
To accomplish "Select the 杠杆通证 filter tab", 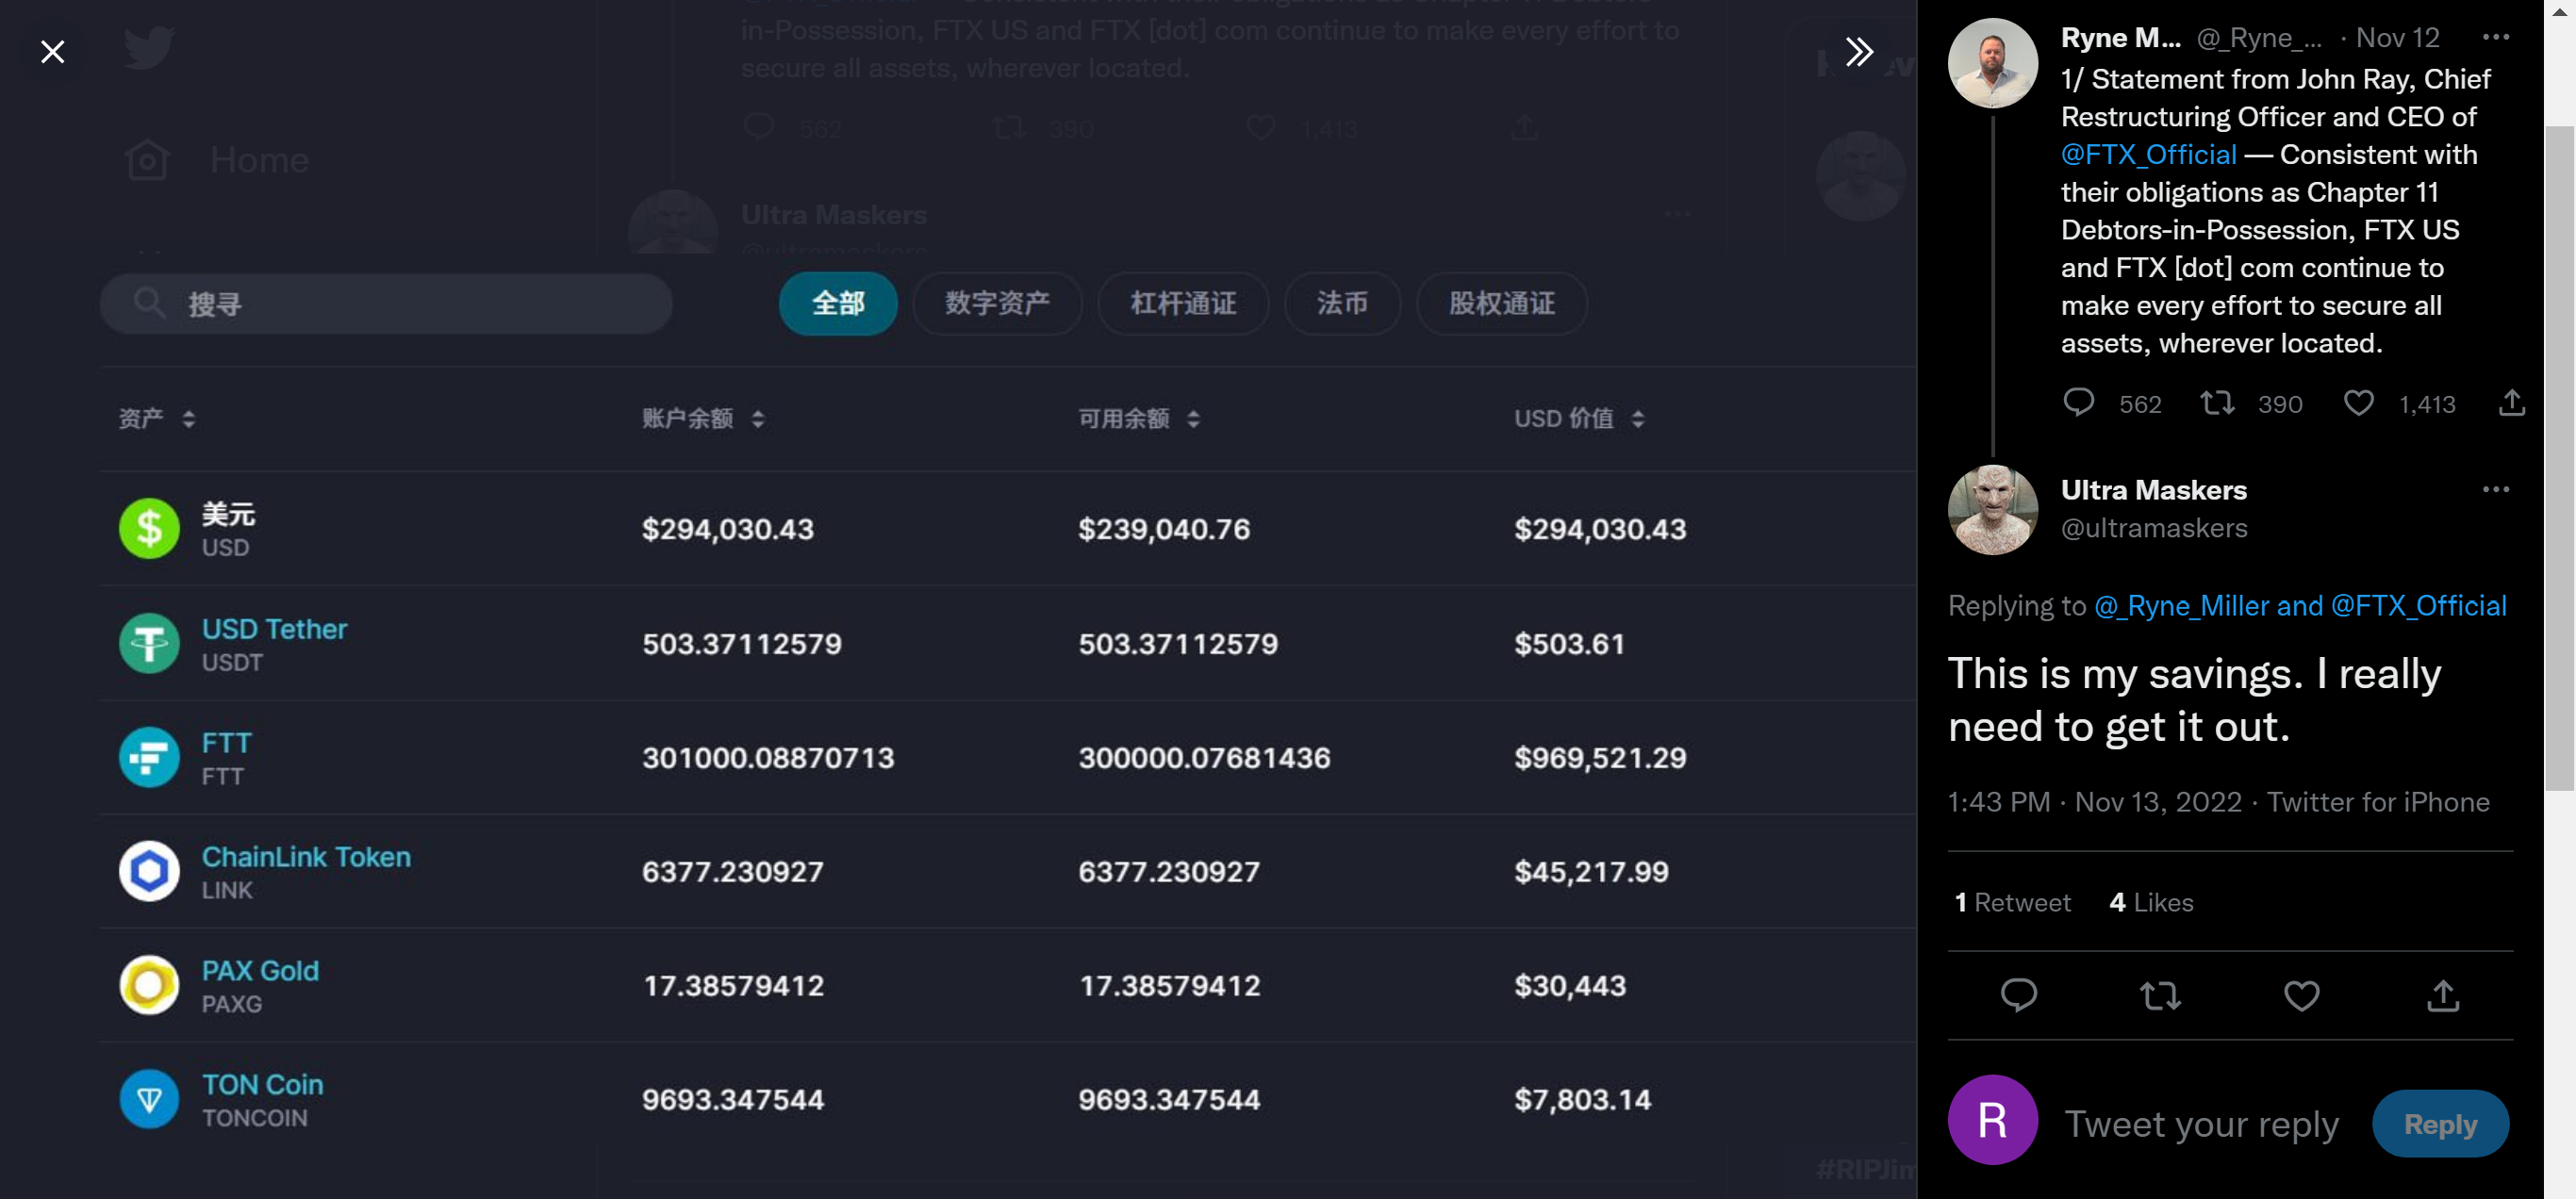I will click(1183, 303).
